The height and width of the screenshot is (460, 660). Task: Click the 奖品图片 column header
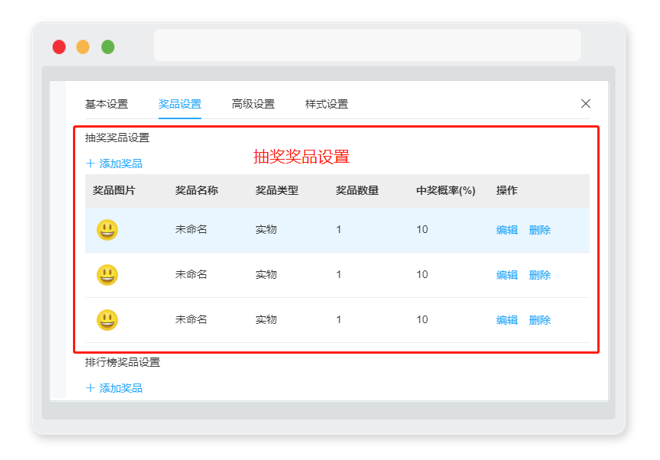tap(114, 191)
